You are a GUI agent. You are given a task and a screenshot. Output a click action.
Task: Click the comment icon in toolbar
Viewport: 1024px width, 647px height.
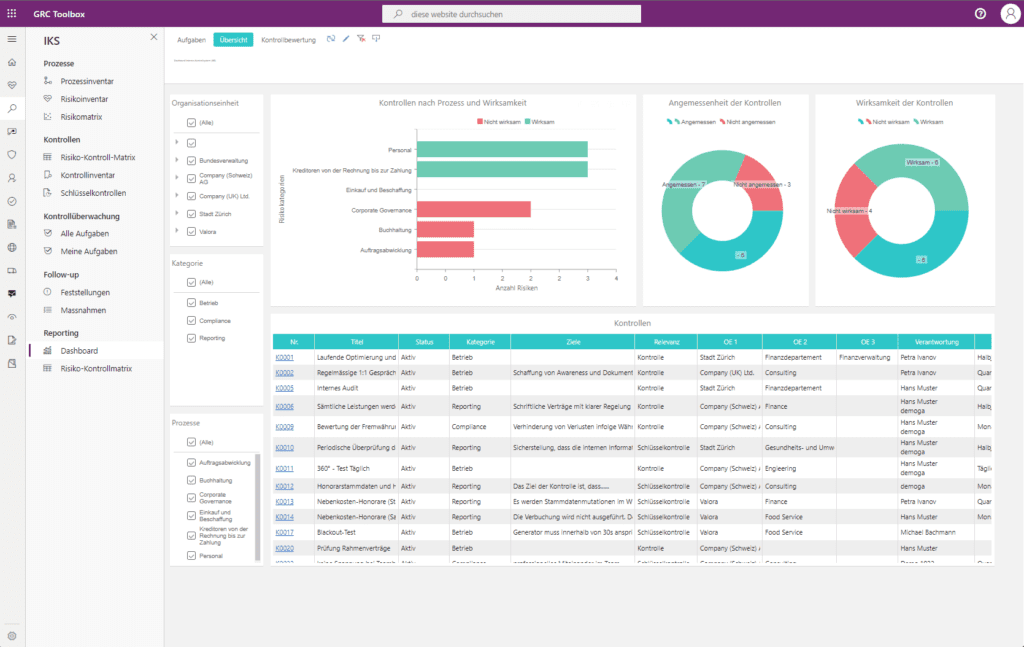point(376,39)
